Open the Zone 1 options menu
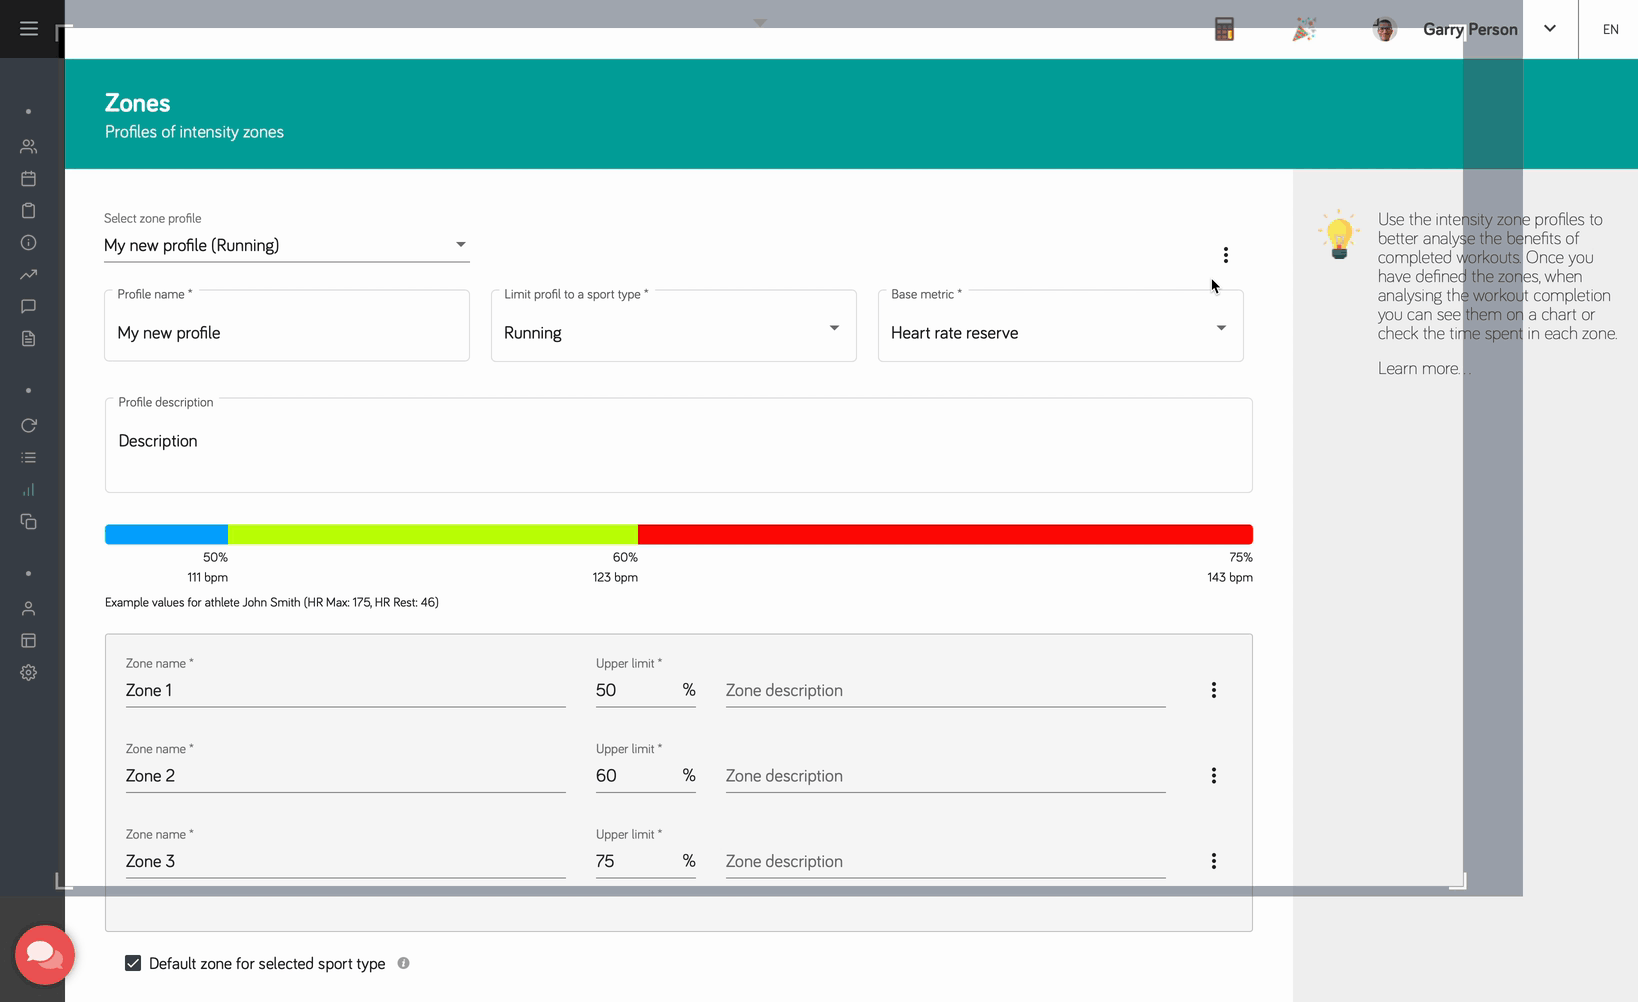 tap(1213, 690)
